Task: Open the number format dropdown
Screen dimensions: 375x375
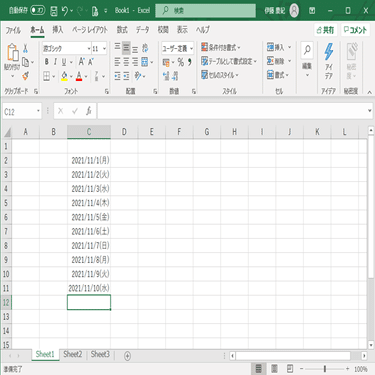Action: pyautogui.click(x=191, y=49)
